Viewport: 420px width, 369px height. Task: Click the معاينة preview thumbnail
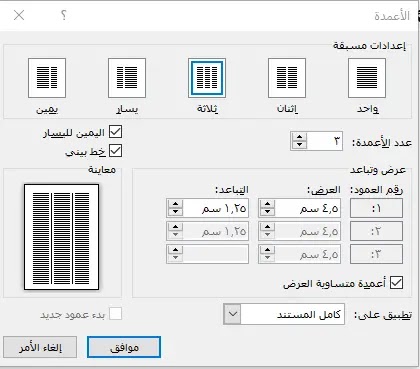coord(62,237)
